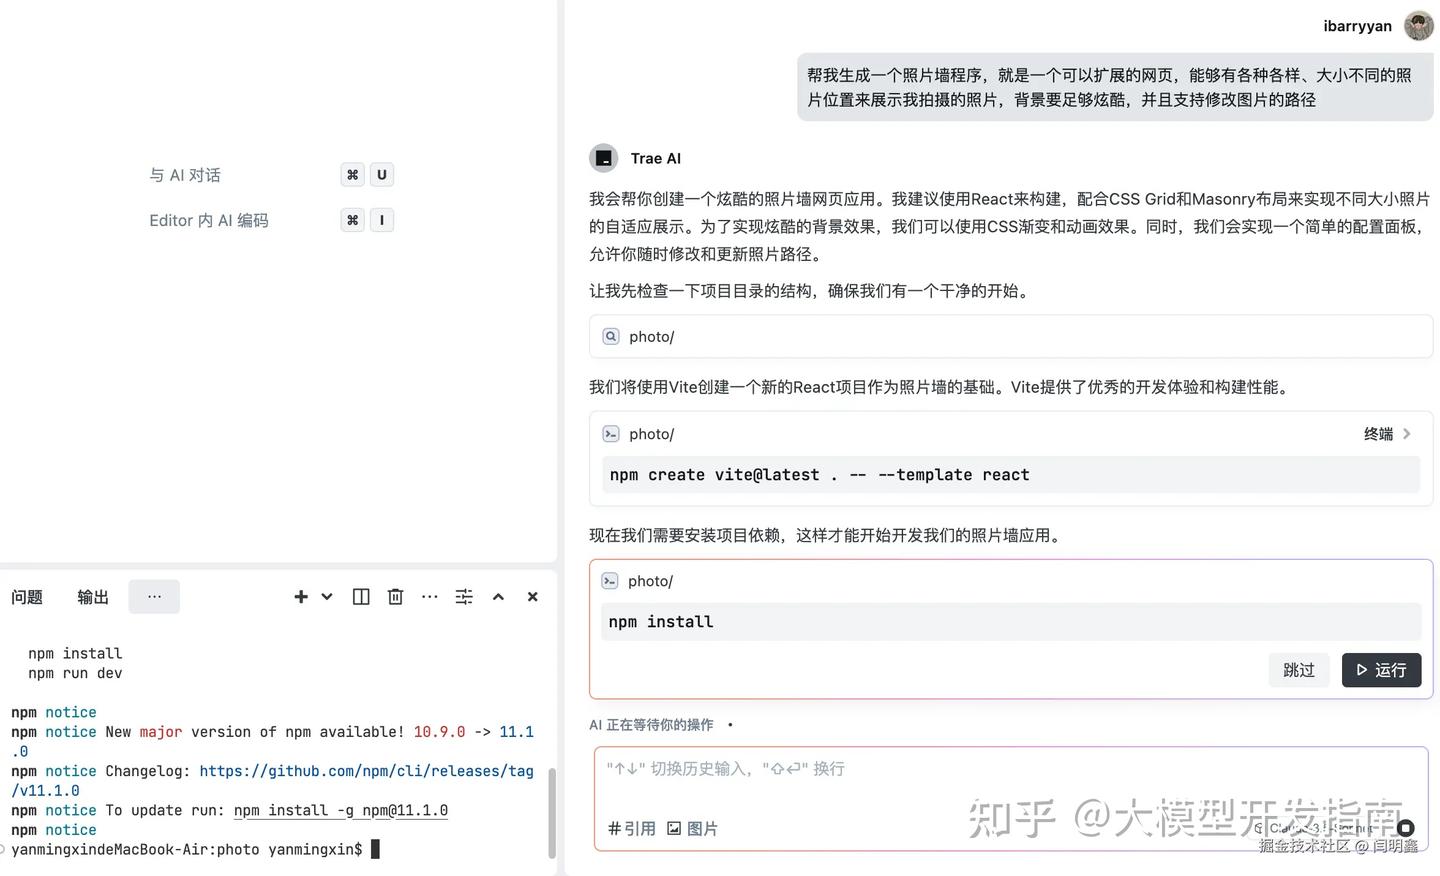The image size is (1440, 876).
Task: Insert a reference using the #引用 icon
Action: [x=631, y=828]
